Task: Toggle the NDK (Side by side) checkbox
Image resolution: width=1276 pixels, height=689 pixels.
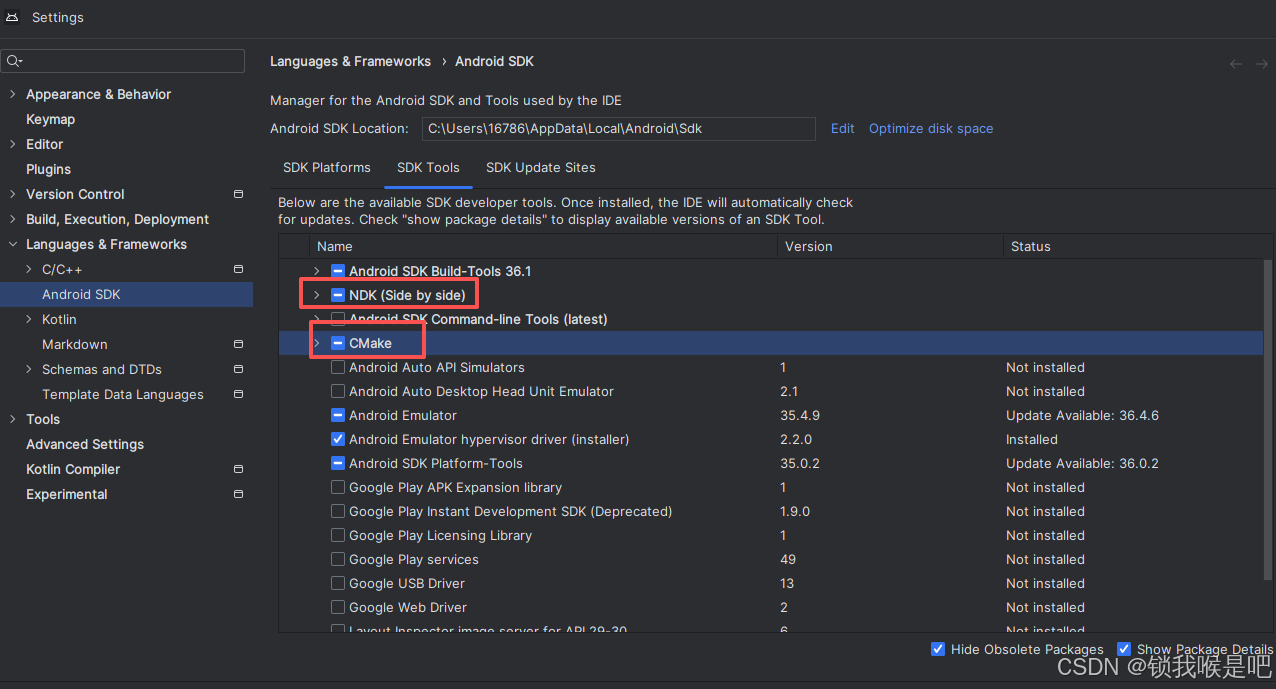Action: pyautogui.click(x=338, y=295)
